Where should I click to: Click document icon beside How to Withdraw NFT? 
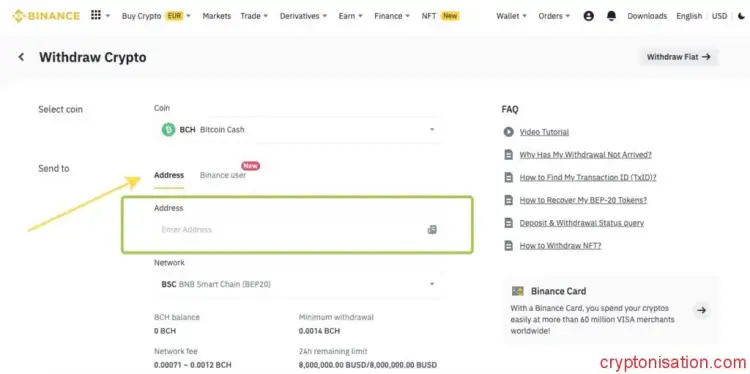pyautogui.click(x=508, y=246)
